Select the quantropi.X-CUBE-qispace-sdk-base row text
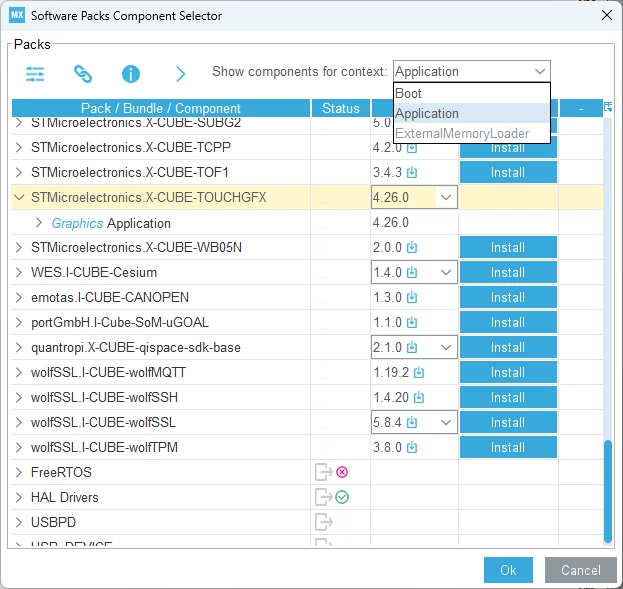The width and height of the screenshot is (623, 589). tap(136, 348)
